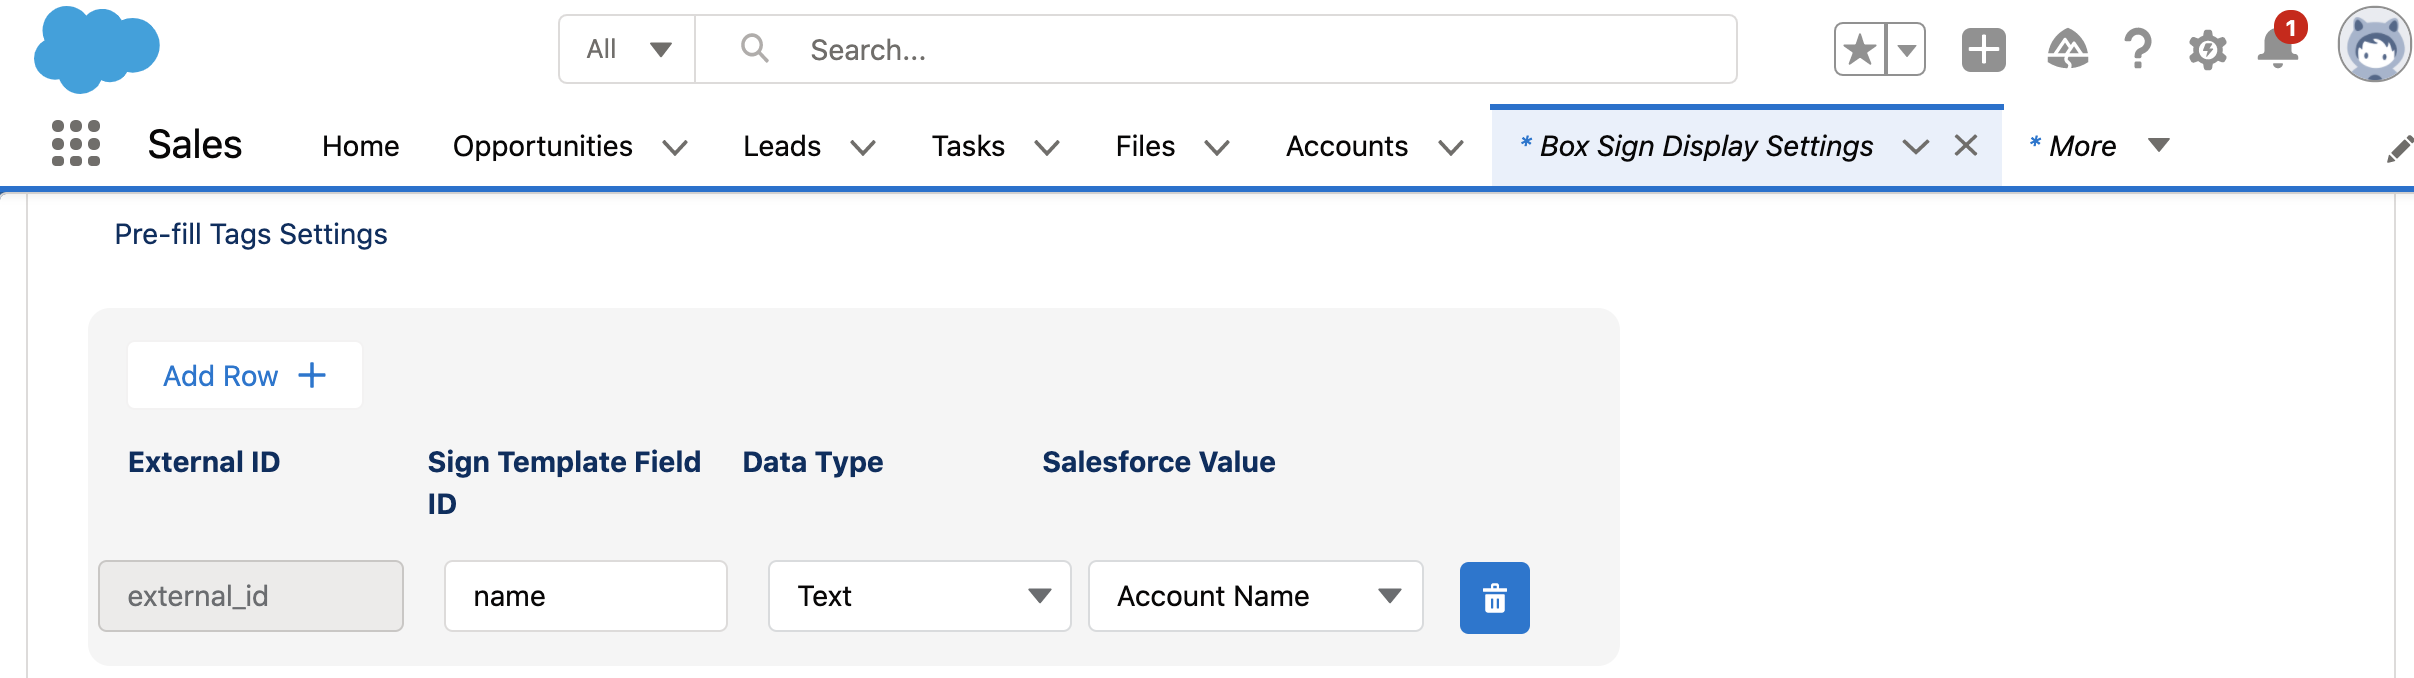The width and height of the screenshot is (2414, 678).
Task: Expand the favorites list dropdown arrow
Action: tap(1906, 49)
